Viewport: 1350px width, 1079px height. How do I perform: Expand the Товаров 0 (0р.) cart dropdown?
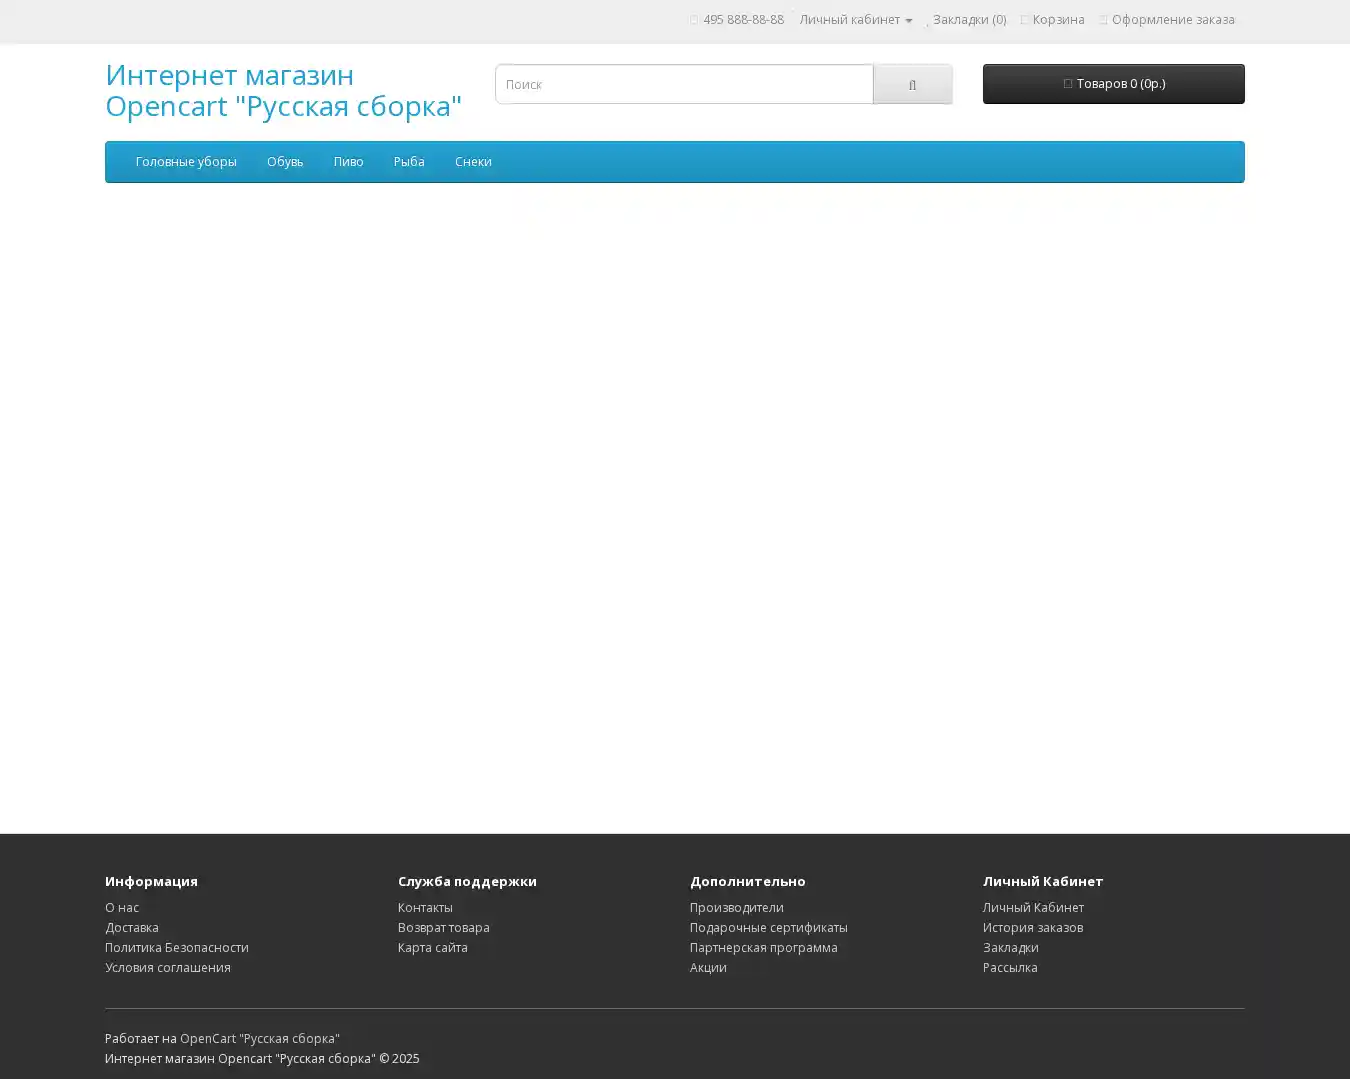[x=1113, y=84]
